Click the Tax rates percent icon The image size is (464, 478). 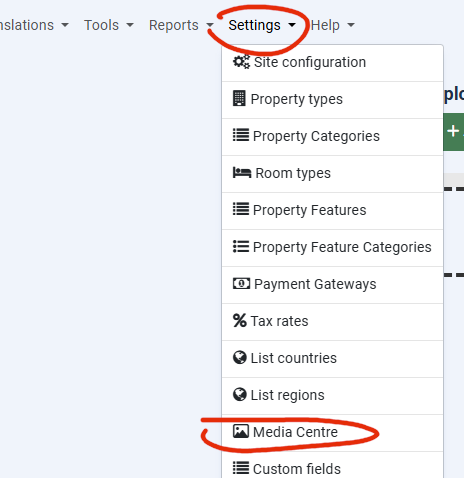point(239,321)
